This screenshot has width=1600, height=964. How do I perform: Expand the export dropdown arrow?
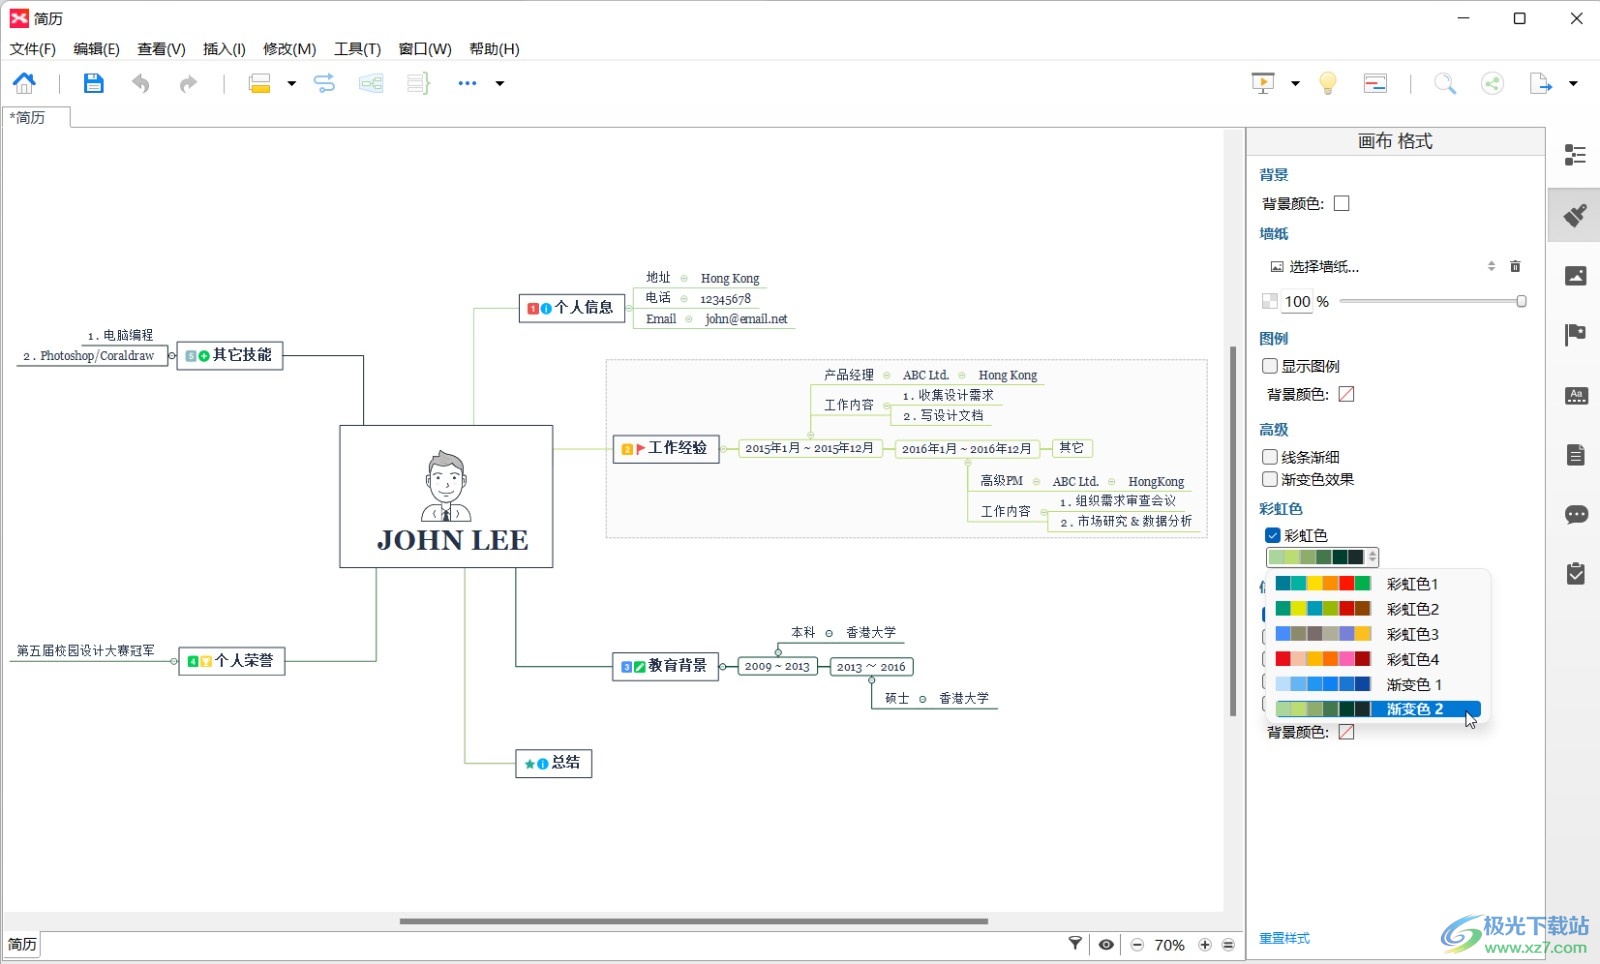point(1573,83)
